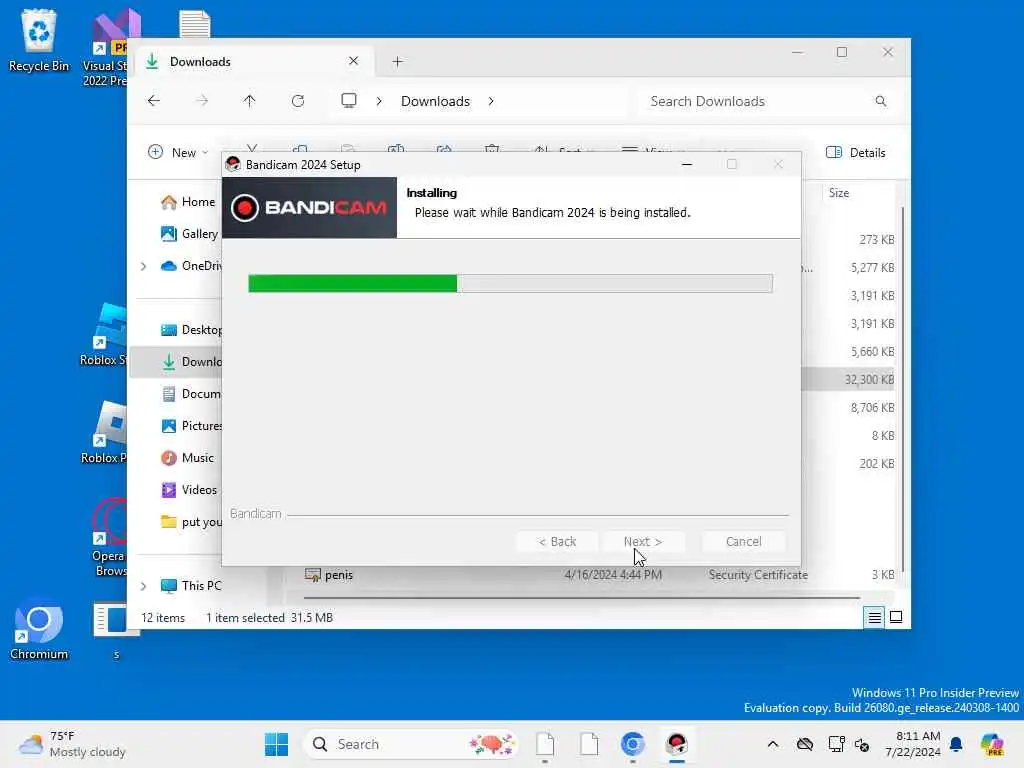
Task: Select the Downloads tab in File Explorer
Action: pos(255,61)
